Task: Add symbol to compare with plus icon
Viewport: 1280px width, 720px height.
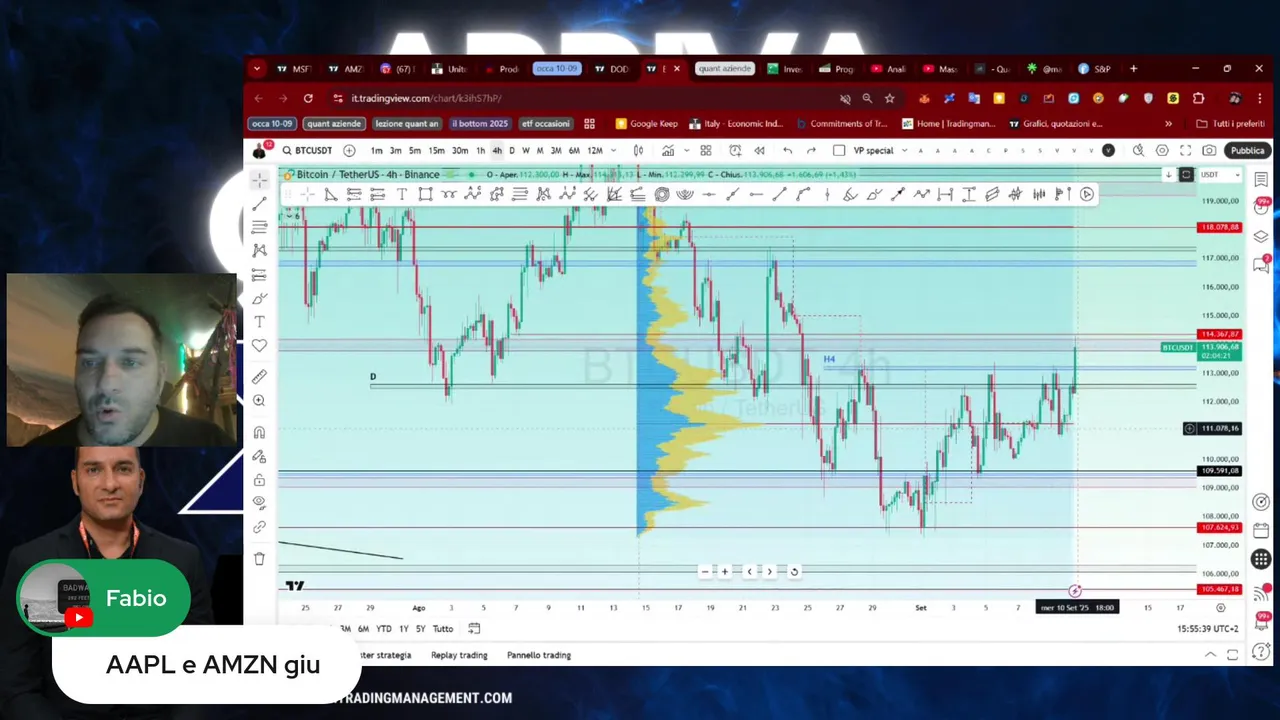Action: pos(349,150)
